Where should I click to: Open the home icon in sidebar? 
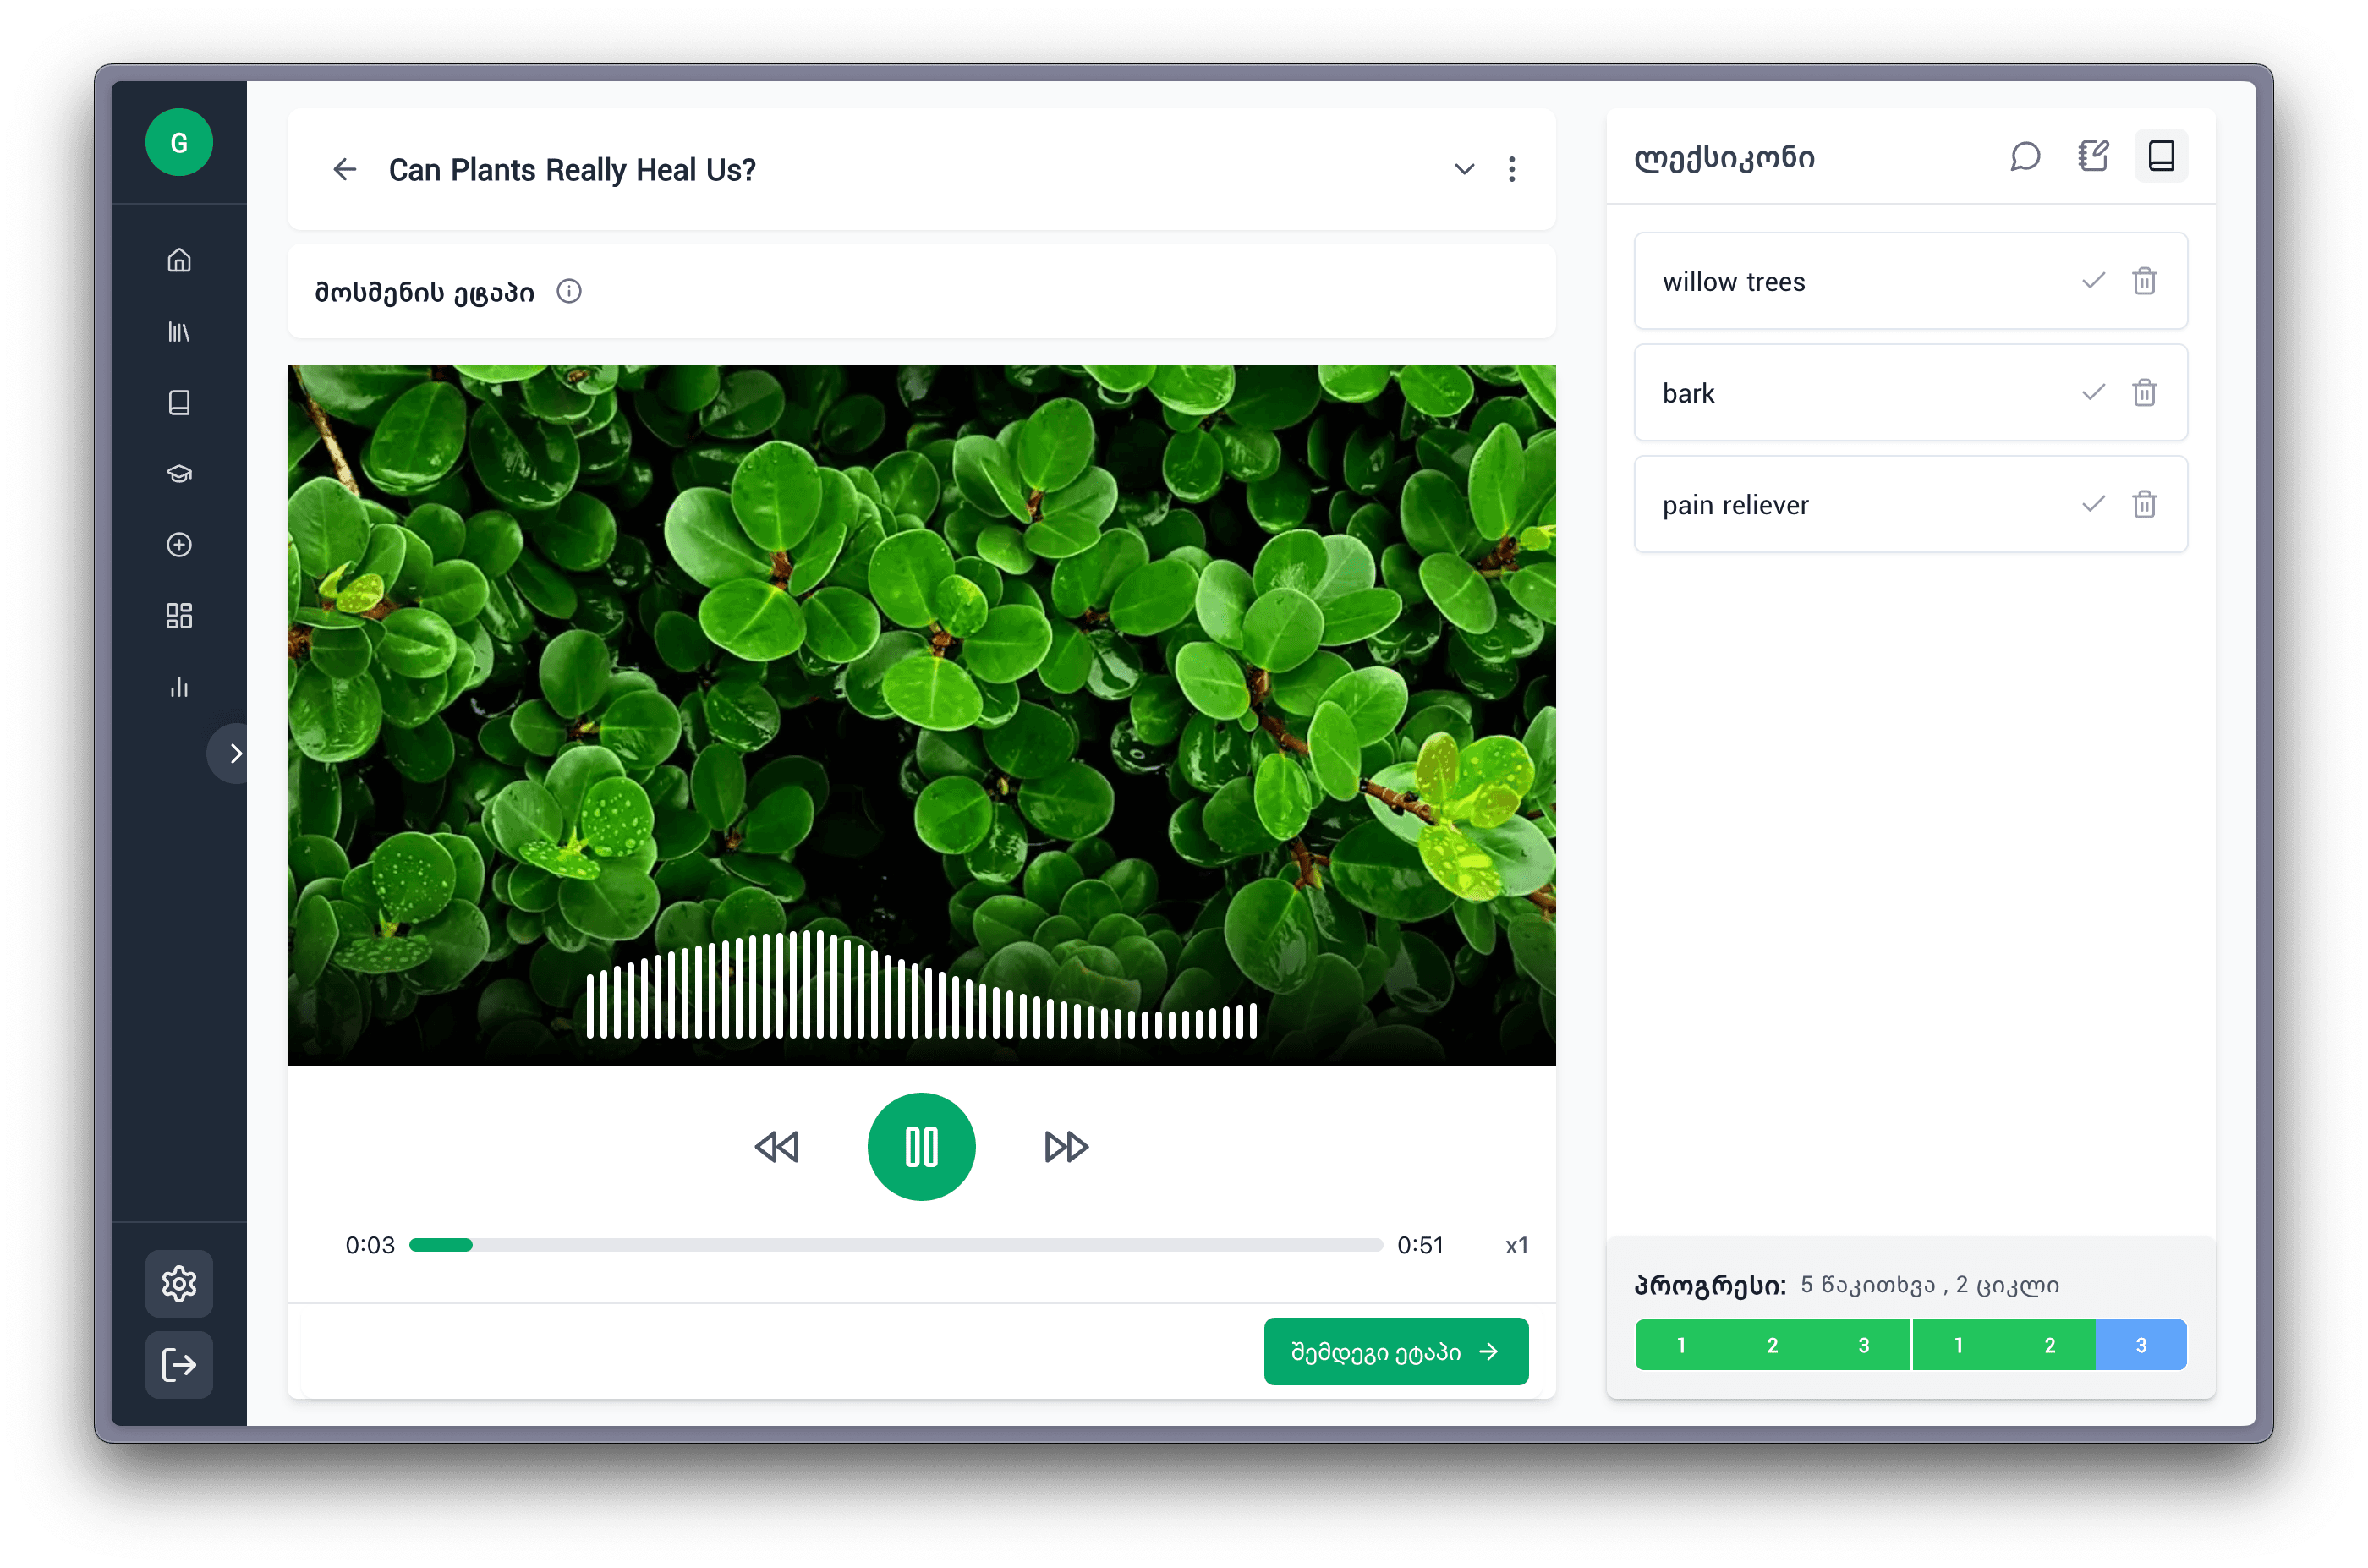point(179,260)
